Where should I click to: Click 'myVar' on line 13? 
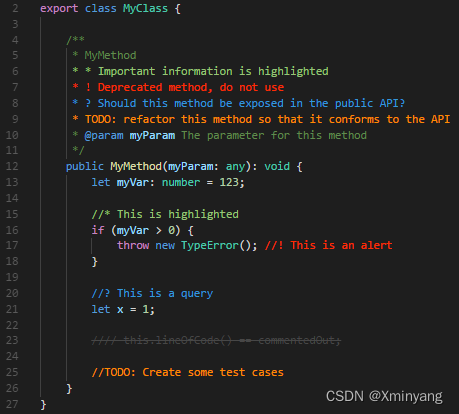pos(132,182)
